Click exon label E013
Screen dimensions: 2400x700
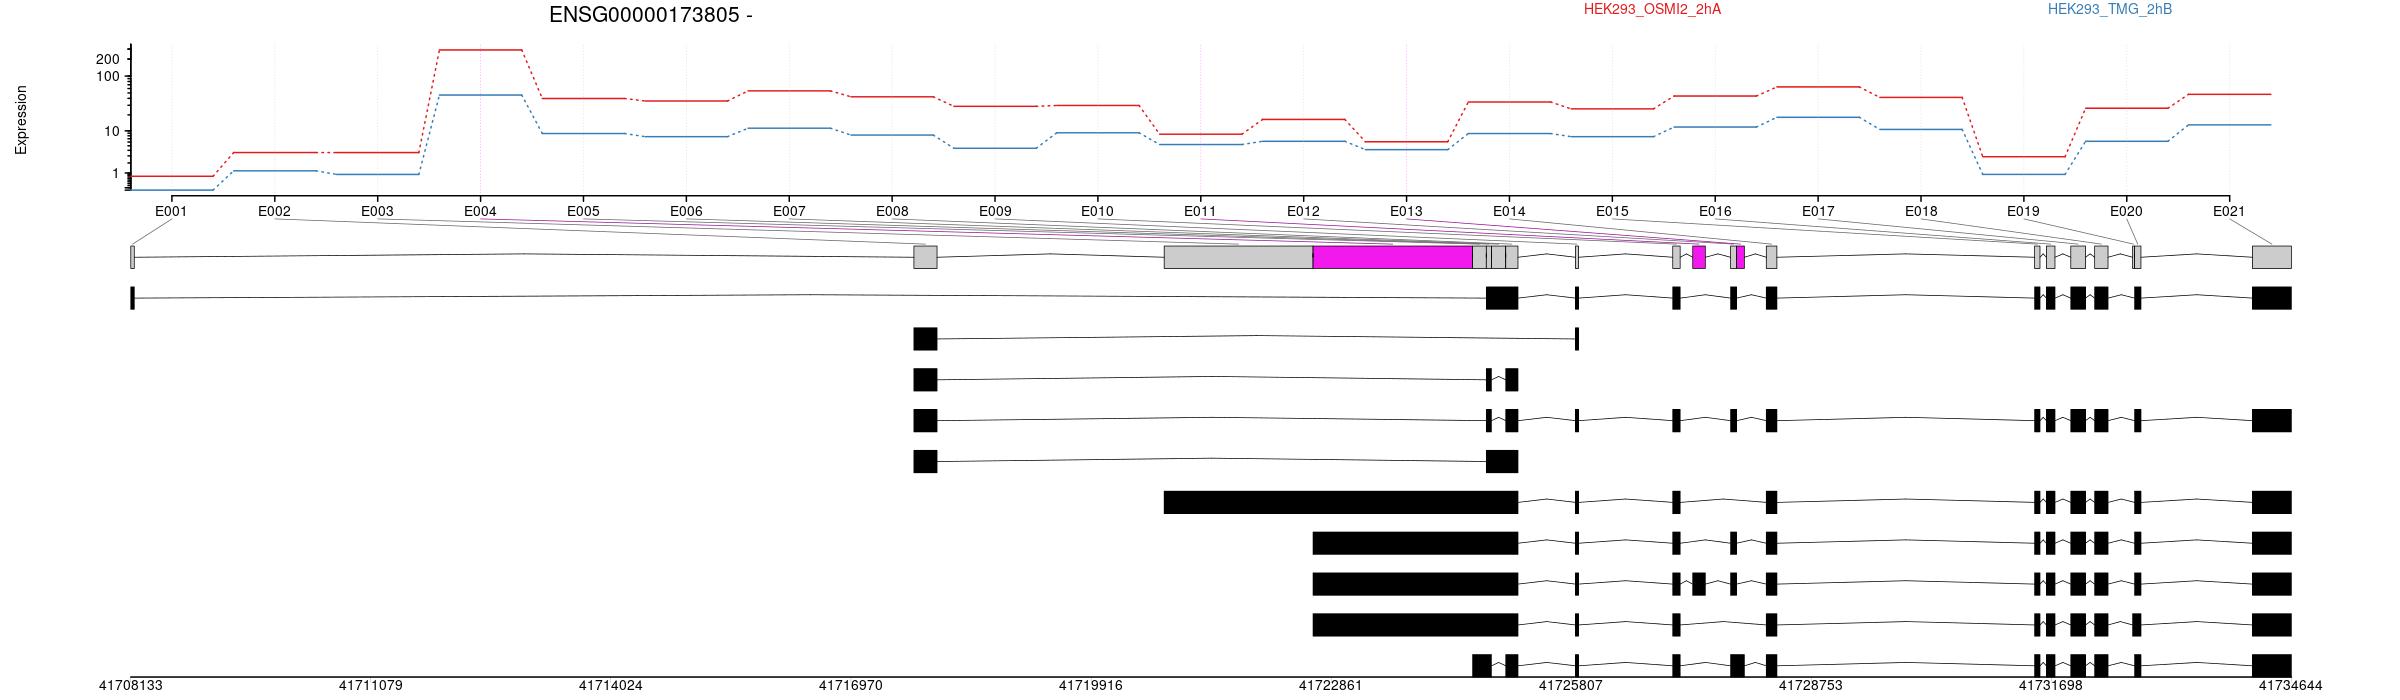point(1406,212)
